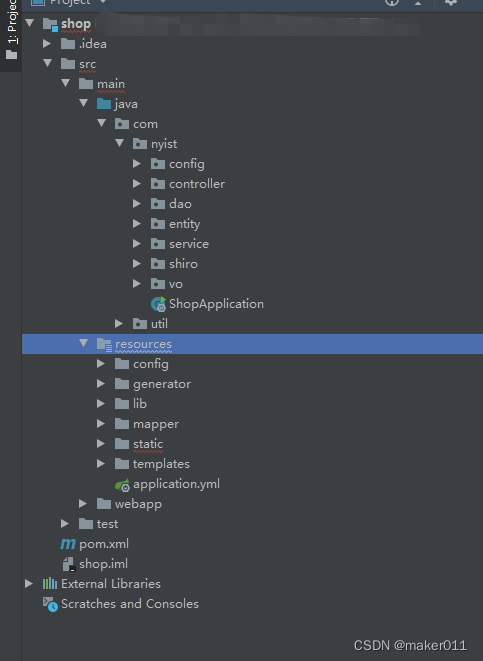Click the Maven pom.xml icon

[x=68, y=544]
